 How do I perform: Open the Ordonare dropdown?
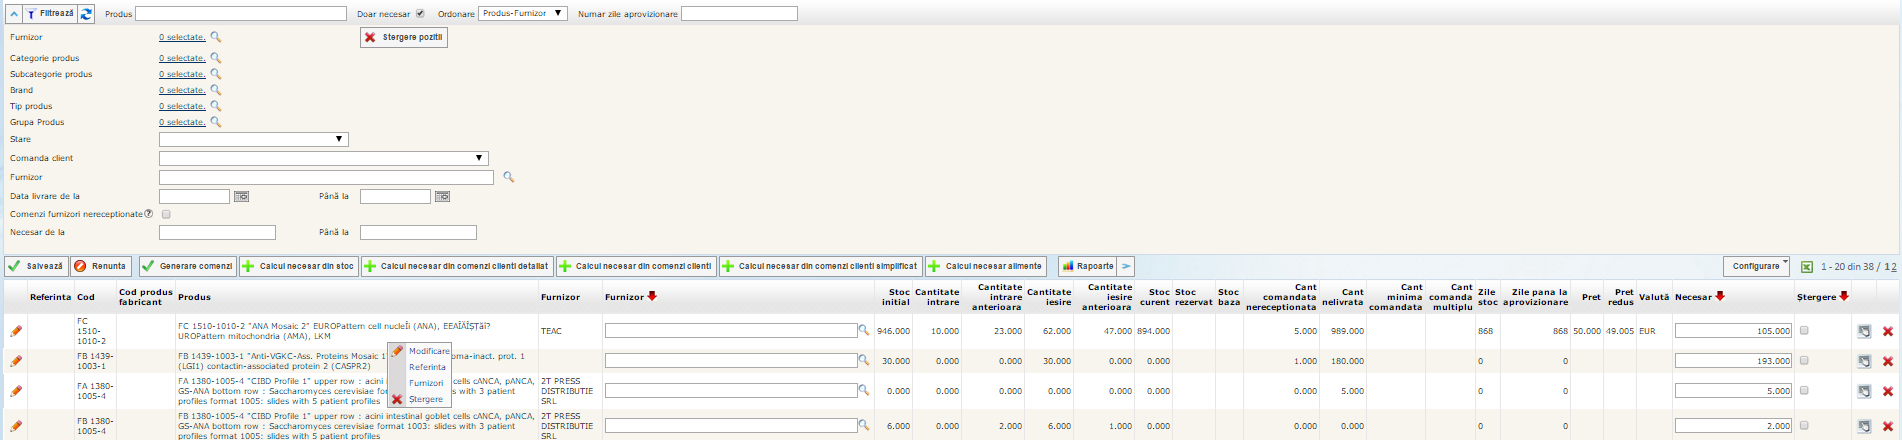click(x=523, y=14)
